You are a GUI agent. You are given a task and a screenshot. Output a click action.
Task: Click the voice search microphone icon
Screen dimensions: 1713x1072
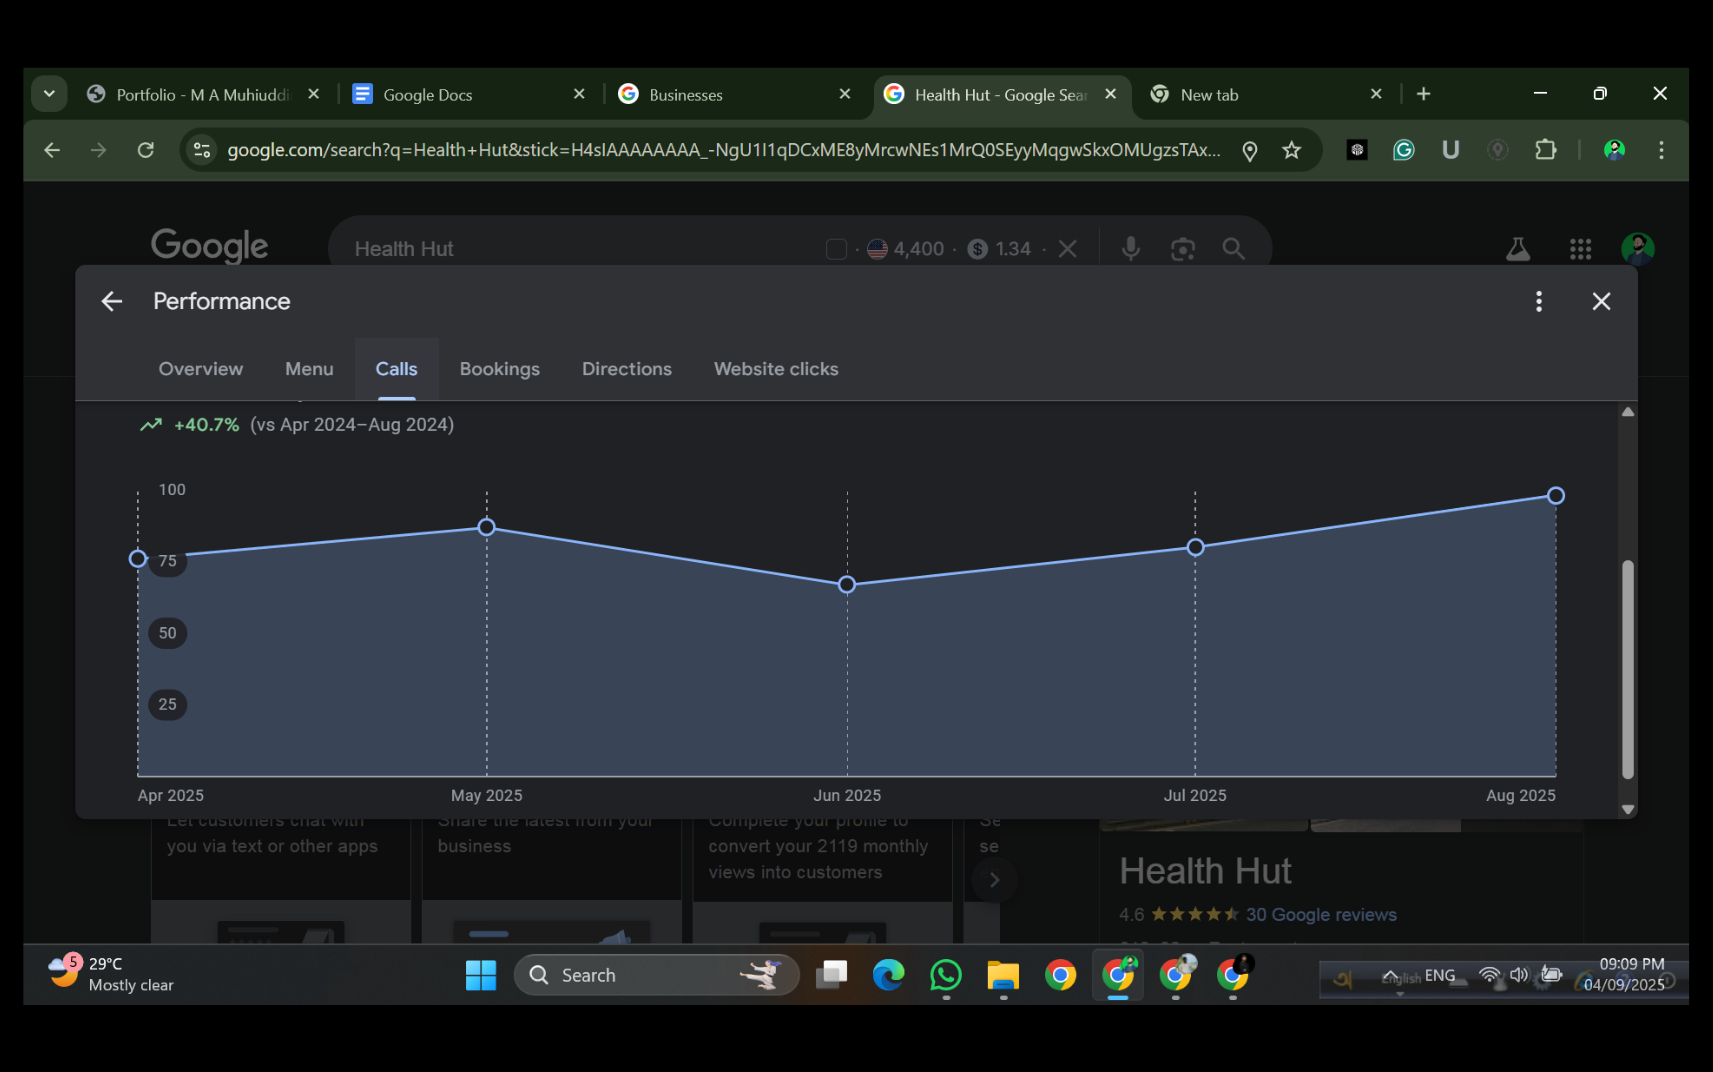point(1130,248)
